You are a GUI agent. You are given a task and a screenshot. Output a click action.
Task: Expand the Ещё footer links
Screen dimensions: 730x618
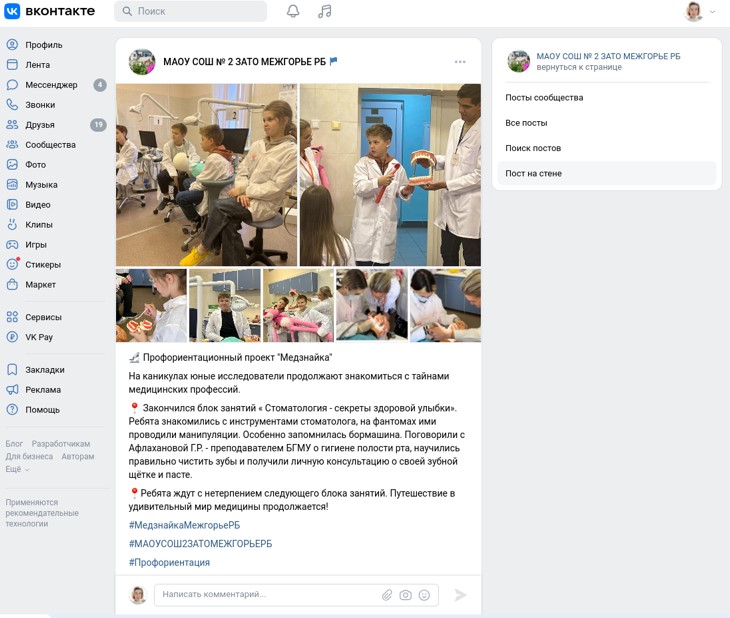tap(17, 469)
